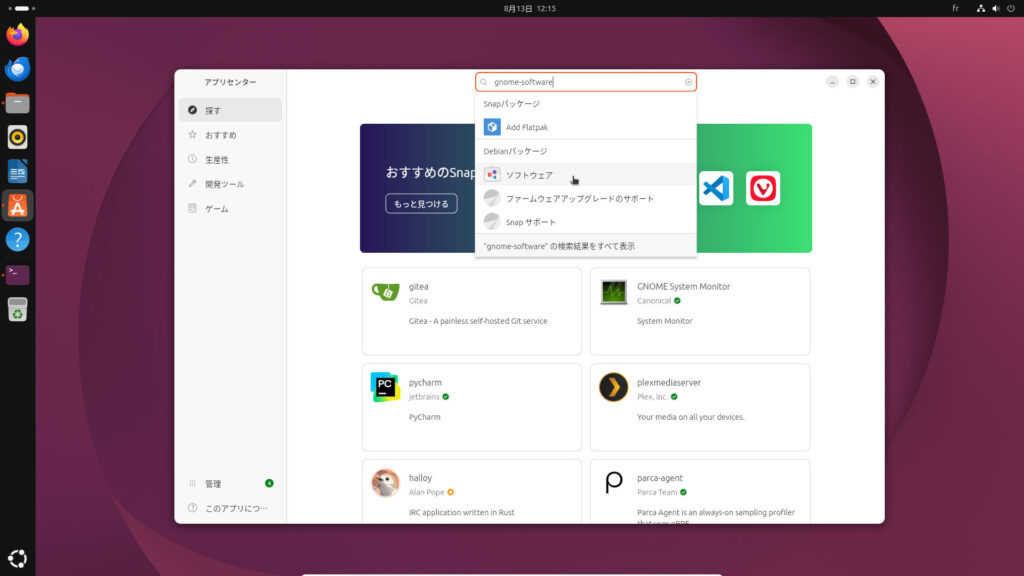This screenshot has width=1024, height=576.
Task: Open the Trash dock icon
Action: (x=18, y=309)
